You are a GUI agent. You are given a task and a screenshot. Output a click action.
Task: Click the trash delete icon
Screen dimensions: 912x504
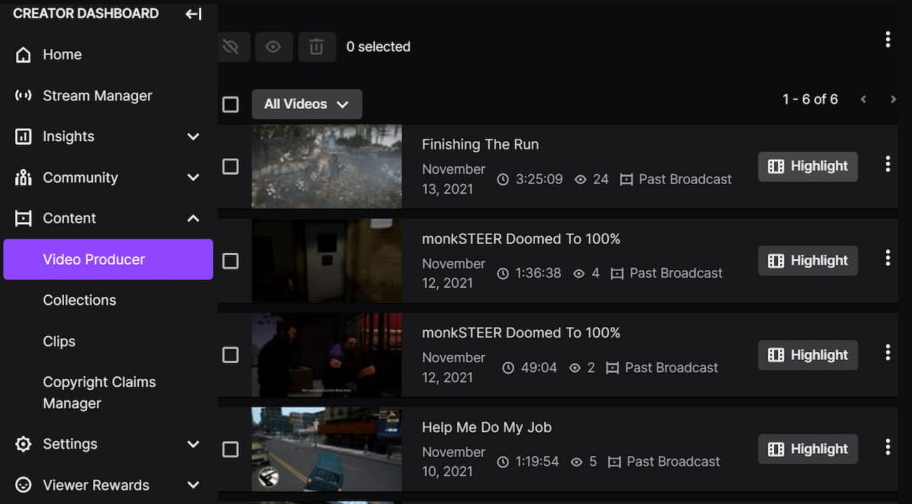click(x=317, y=47)
